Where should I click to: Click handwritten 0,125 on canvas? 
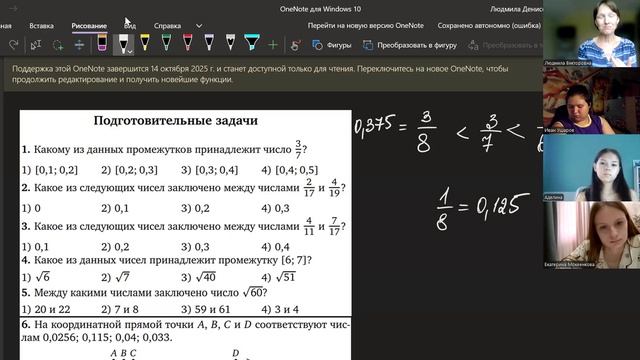pyautogui.click(x=503, y=205)
